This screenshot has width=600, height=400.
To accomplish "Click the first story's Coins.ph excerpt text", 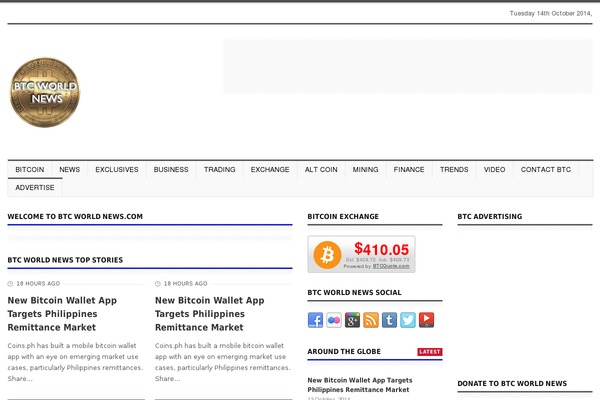I will [75, 362].
